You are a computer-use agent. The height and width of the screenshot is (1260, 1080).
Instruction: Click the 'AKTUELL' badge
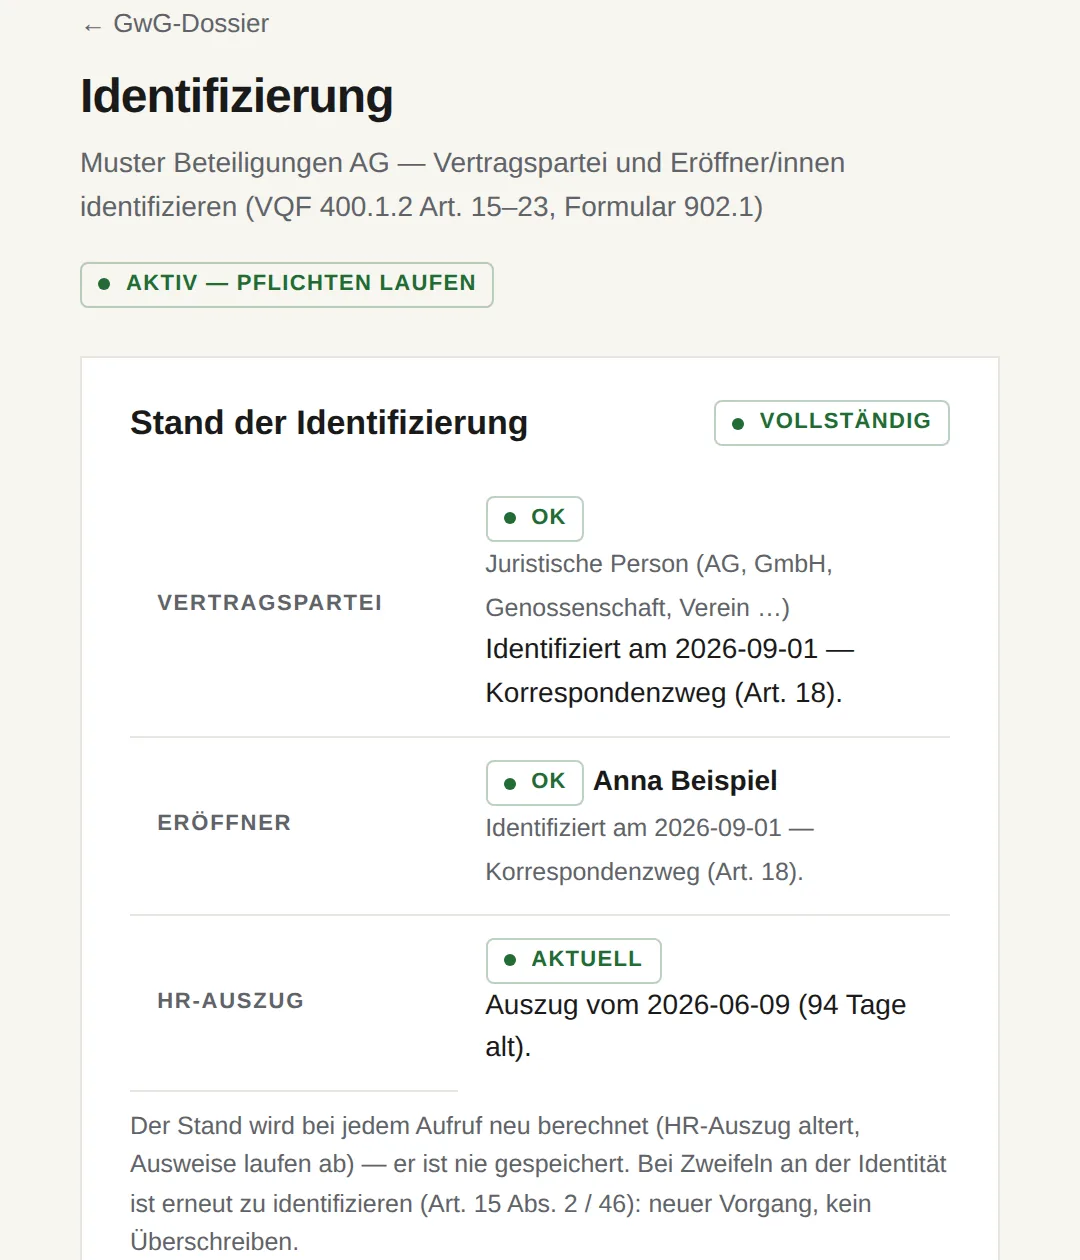click(x=574, y=960)
